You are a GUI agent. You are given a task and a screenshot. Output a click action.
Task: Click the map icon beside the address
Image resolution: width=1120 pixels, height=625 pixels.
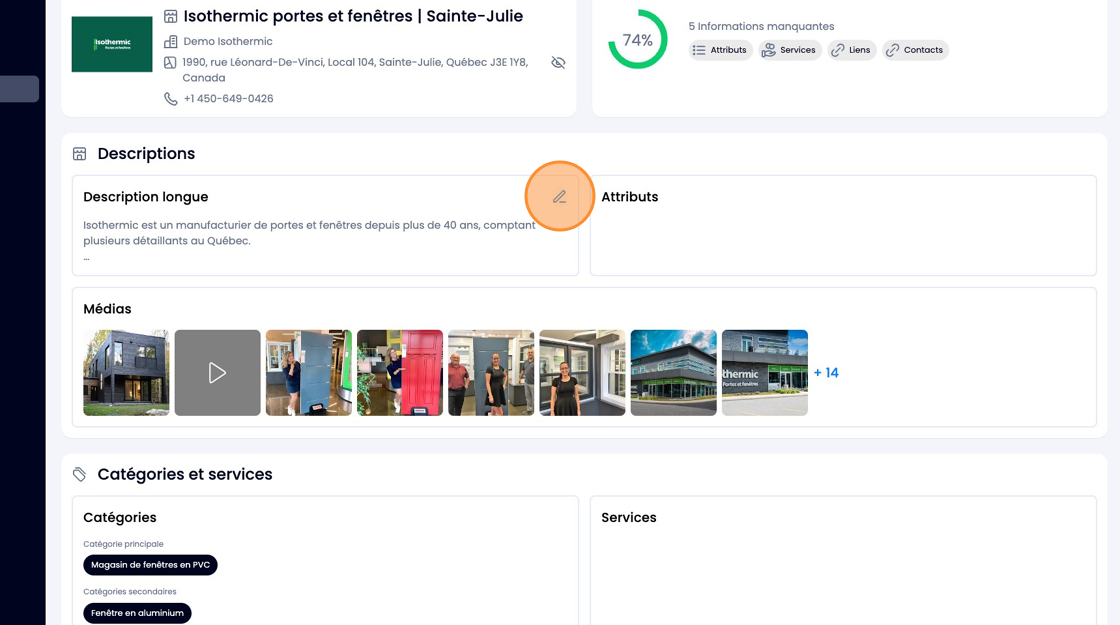point(170,63)
